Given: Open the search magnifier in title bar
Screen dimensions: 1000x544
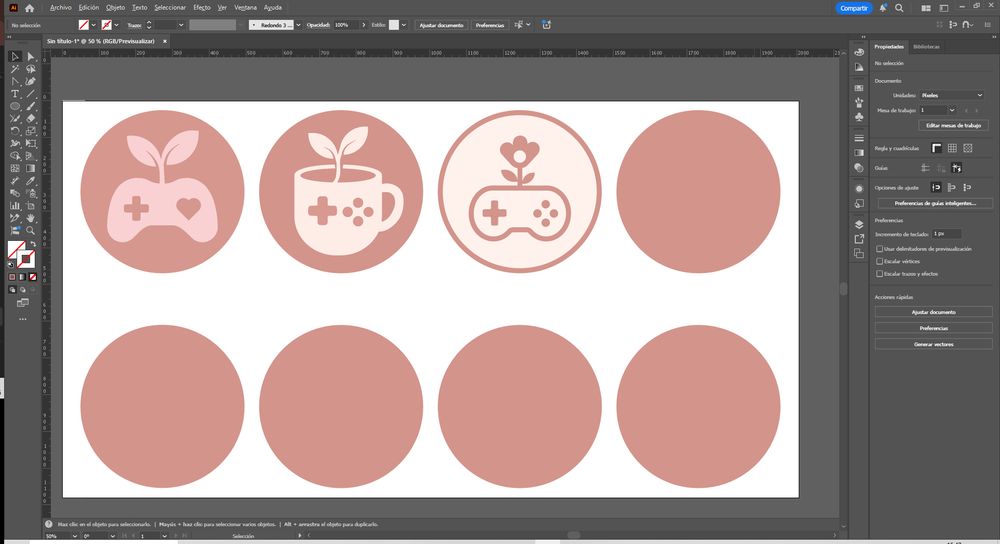Looking at the screenshot, I should tap(899, 8).
